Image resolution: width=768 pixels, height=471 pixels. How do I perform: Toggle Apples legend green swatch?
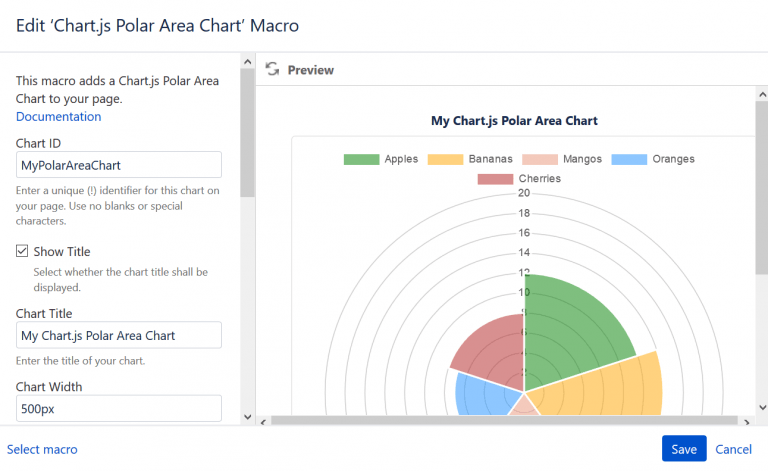tap(361, 159)
